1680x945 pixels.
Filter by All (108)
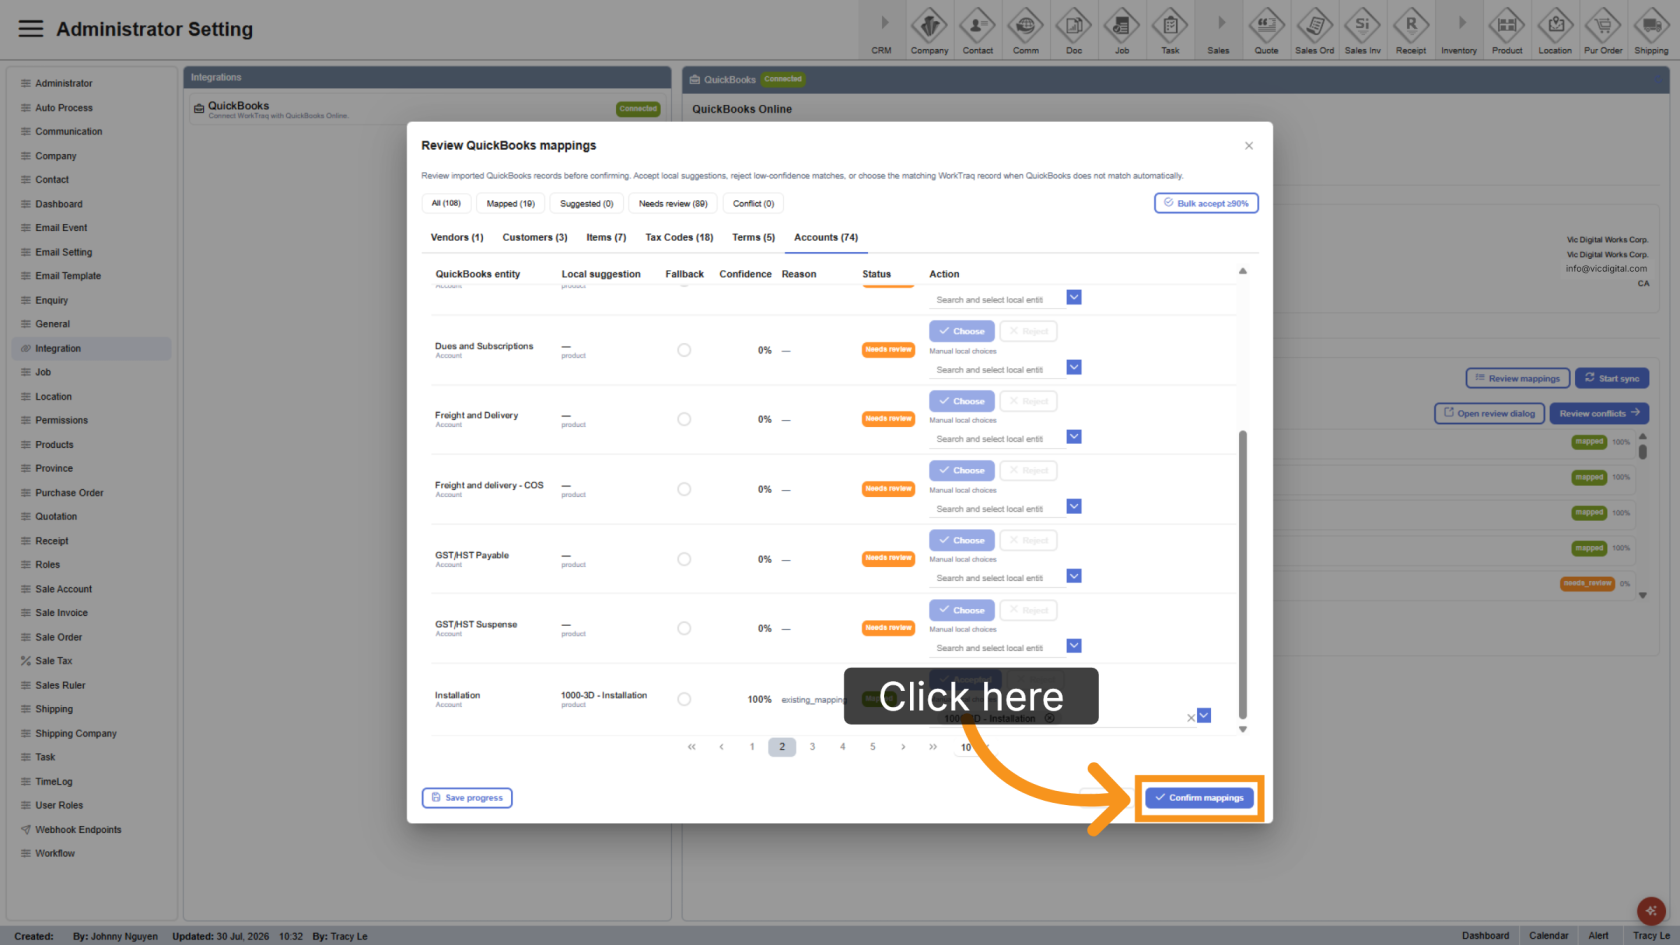pos(446,204)
